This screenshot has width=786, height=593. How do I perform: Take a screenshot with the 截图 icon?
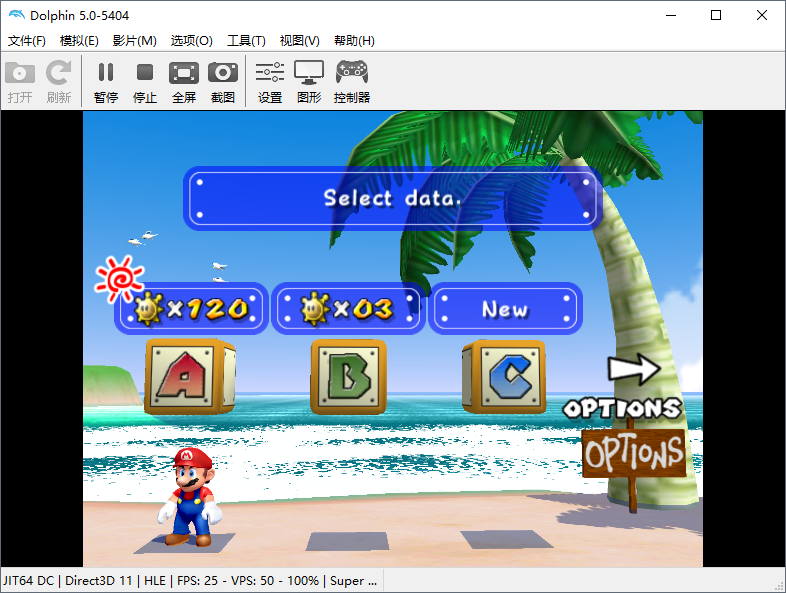click(x=223, y=73)
